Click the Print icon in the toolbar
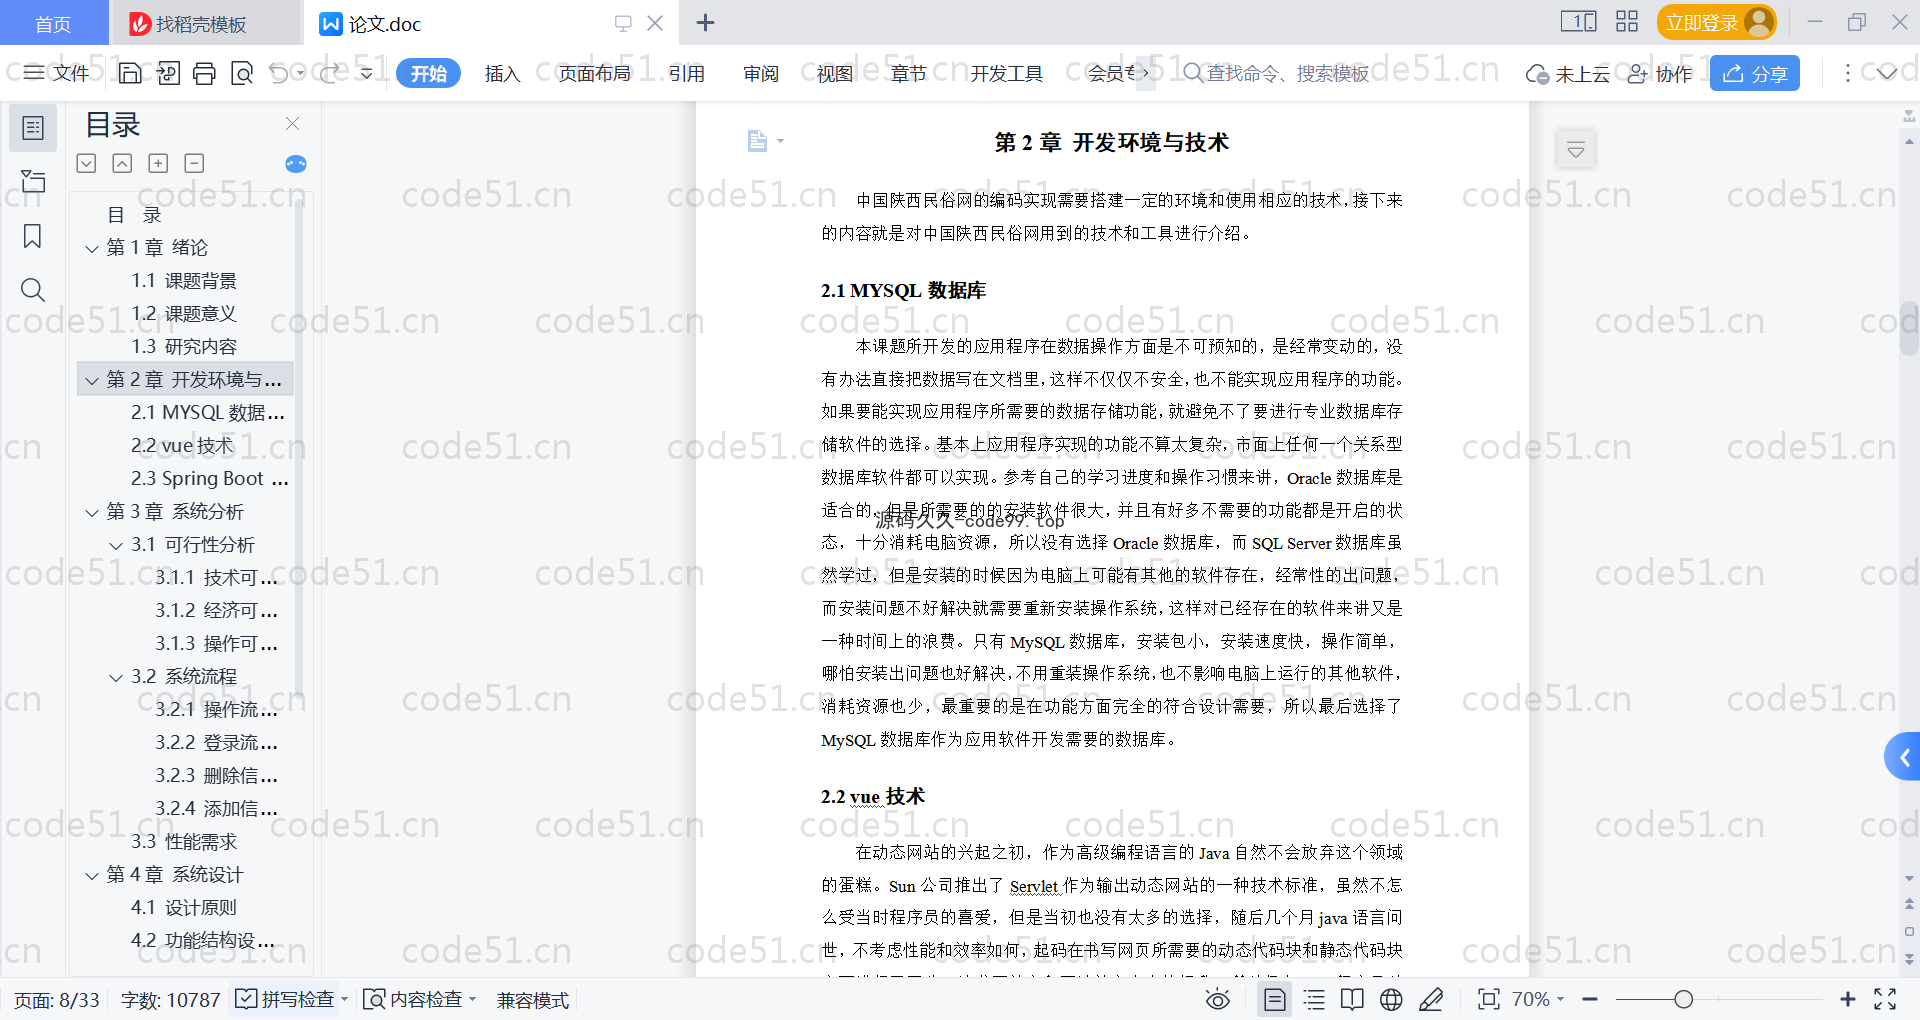 pyautogui.click(x=204, y=73)
